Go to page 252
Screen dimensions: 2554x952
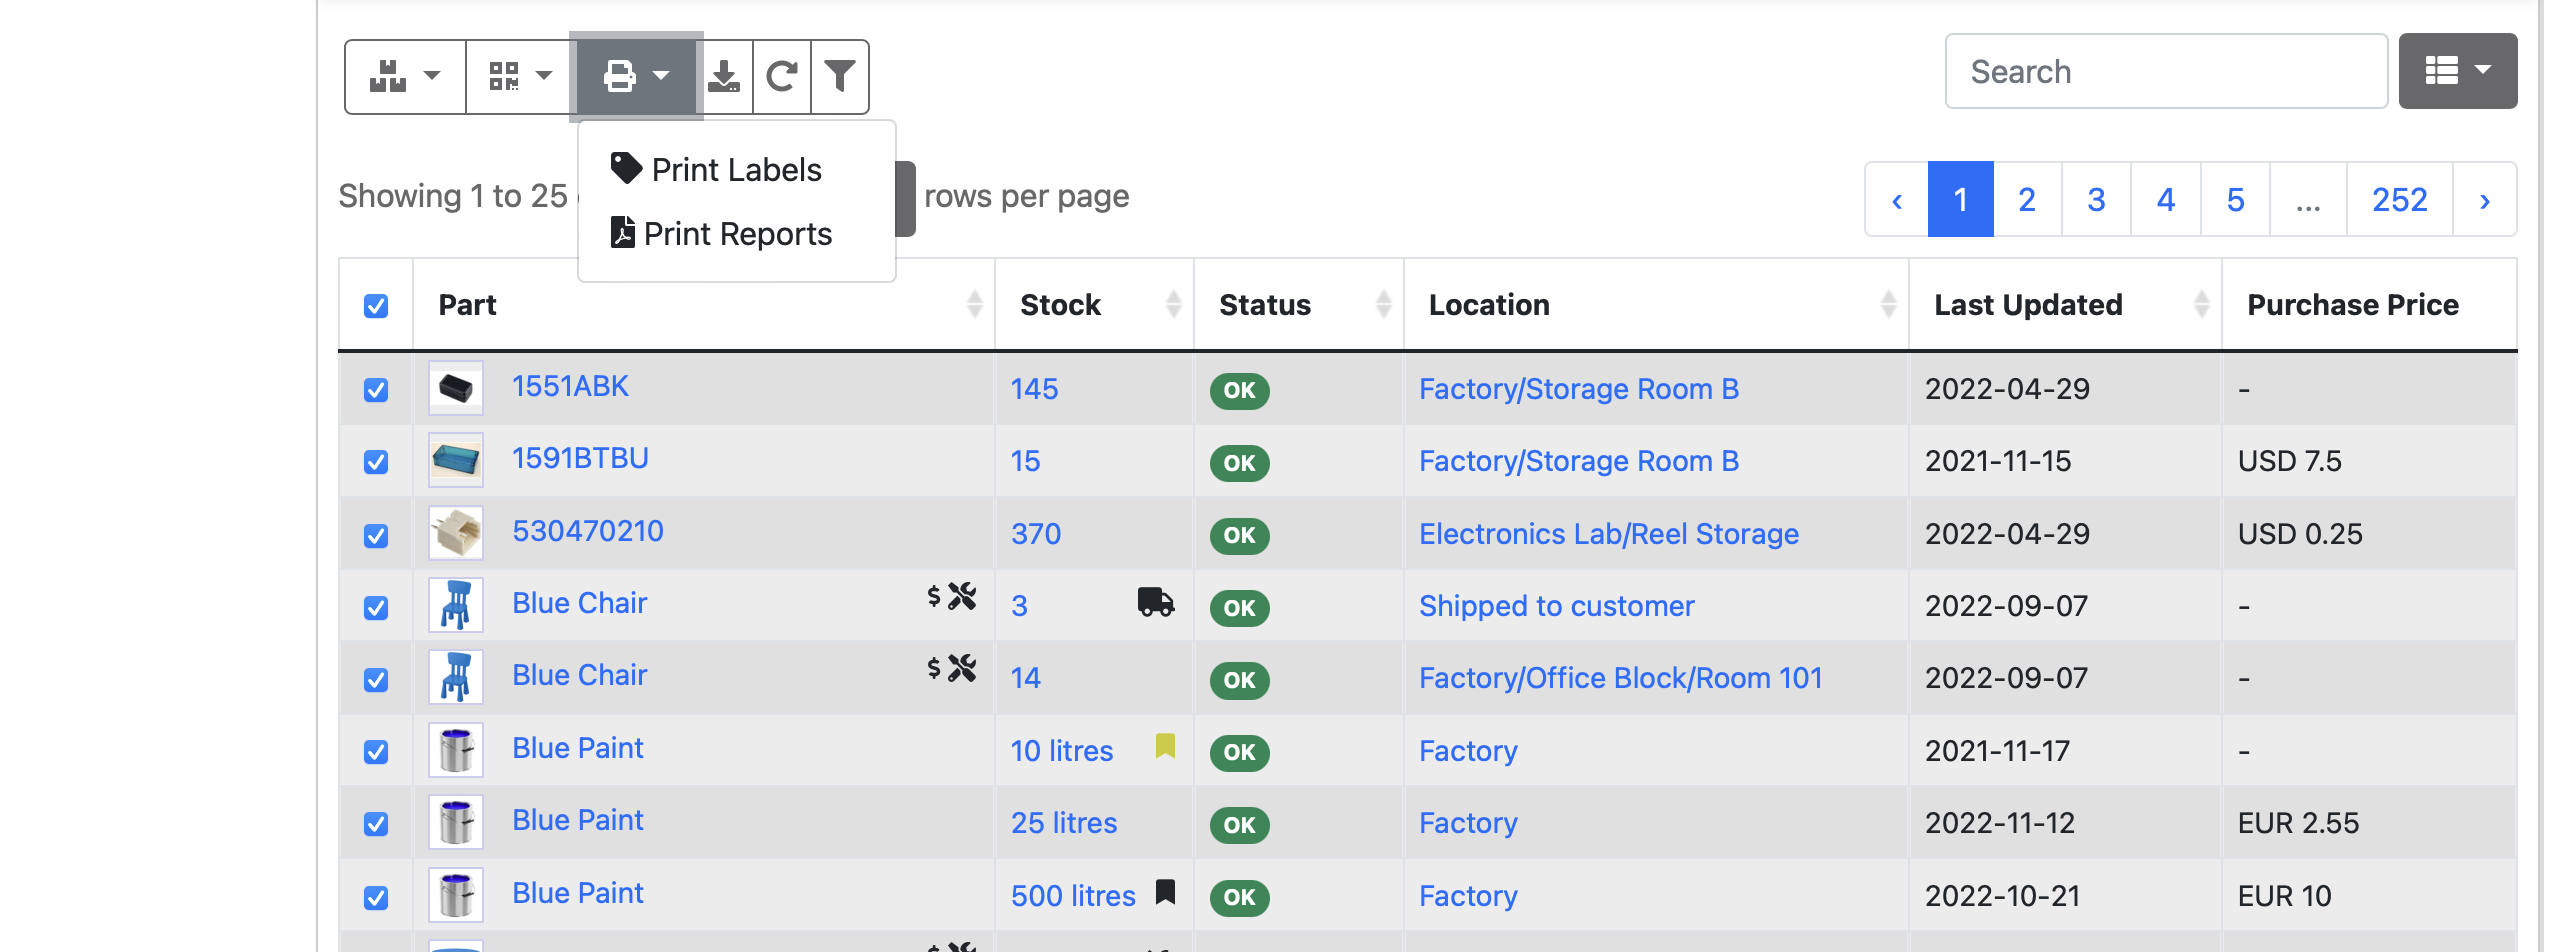[2398, 200]
